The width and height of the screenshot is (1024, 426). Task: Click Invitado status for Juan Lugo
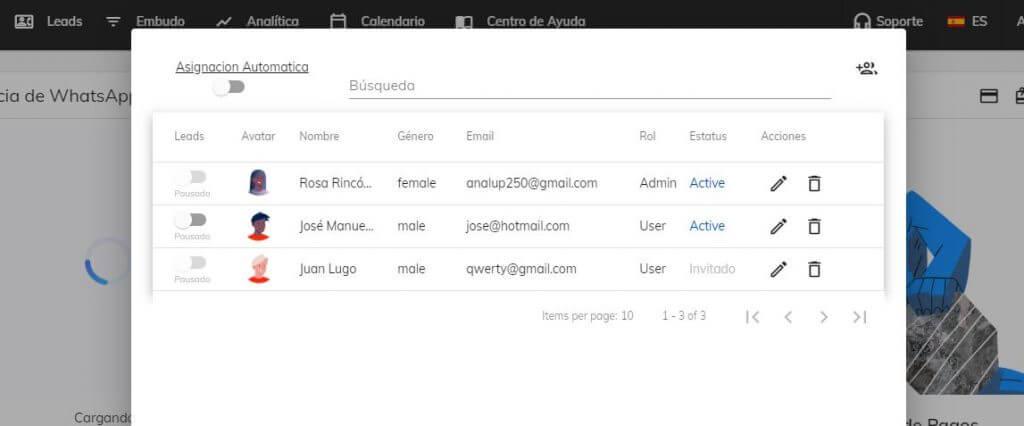[x=712, y=269]
